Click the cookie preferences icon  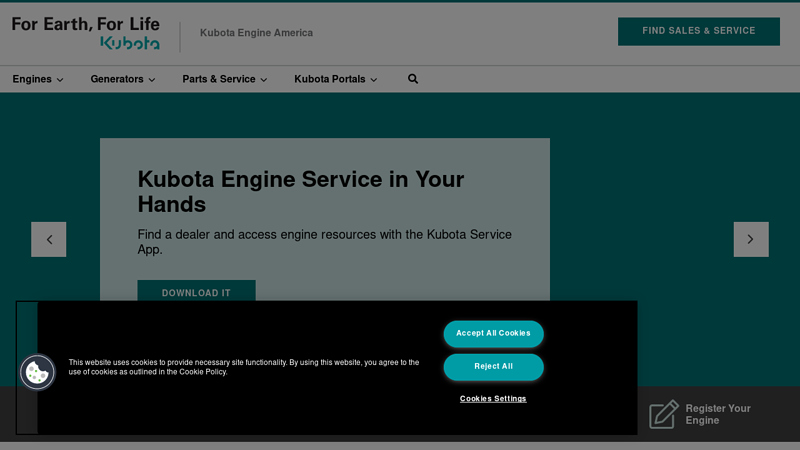[37, 372]
